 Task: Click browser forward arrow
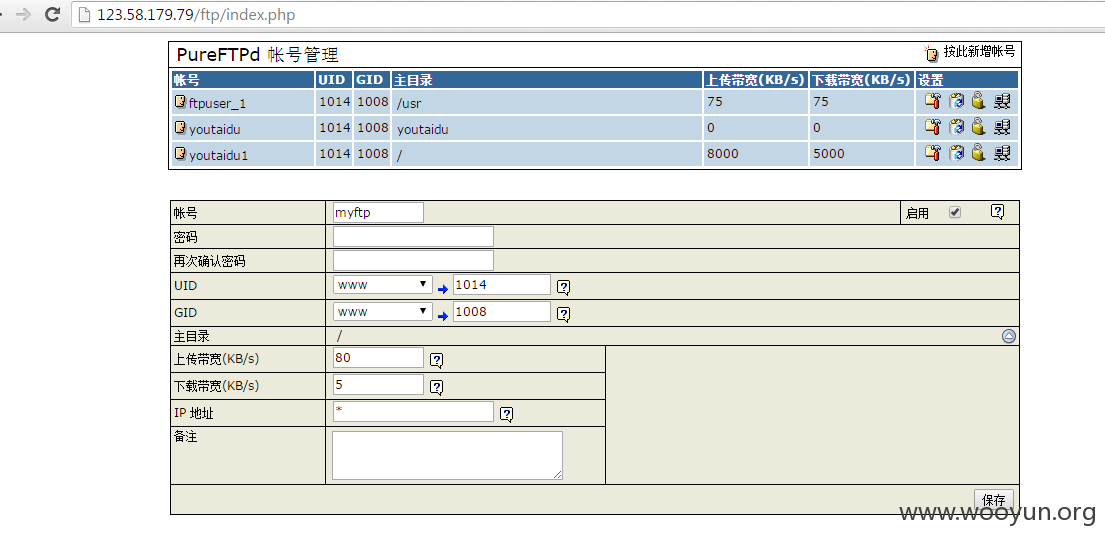(x=23, y=14)
